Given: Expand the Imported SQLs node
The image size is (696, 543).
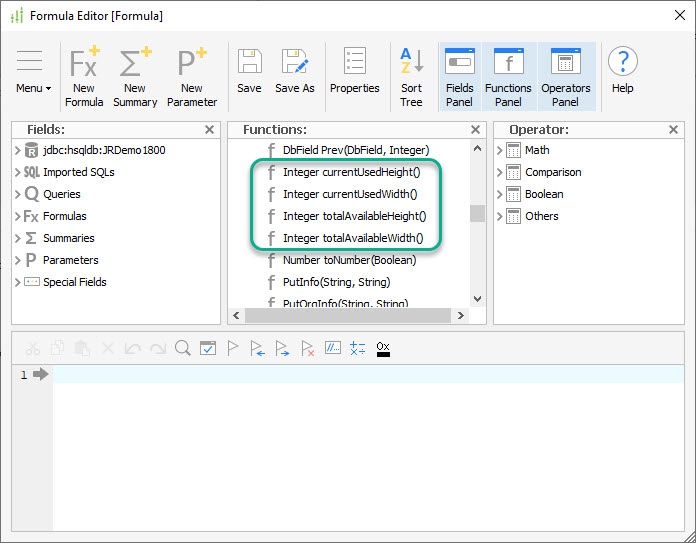Looking at the screenshot, I should 18,172.
